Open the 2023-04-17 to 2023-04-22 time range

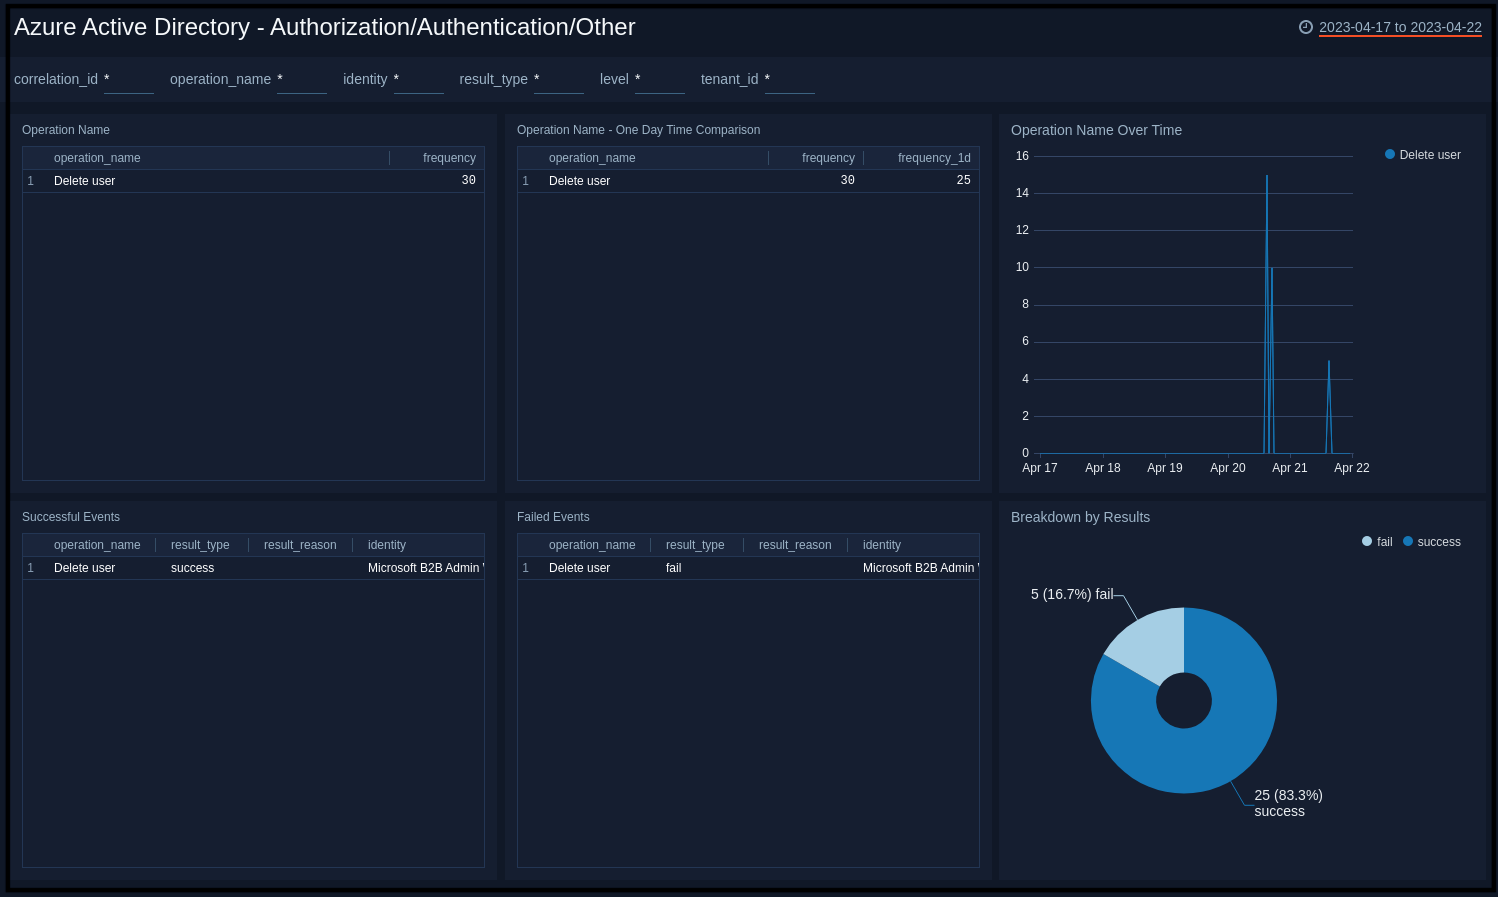click(x=1400, y=27)
